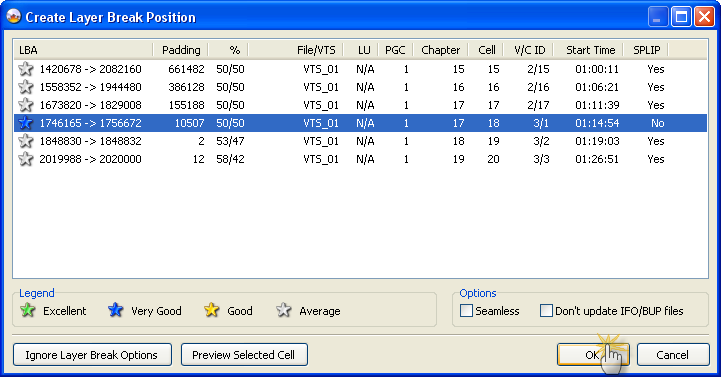Screen dimensions: 721x377
Task: Click the blue Very Good star in Legend
Action: pos(115,310)
